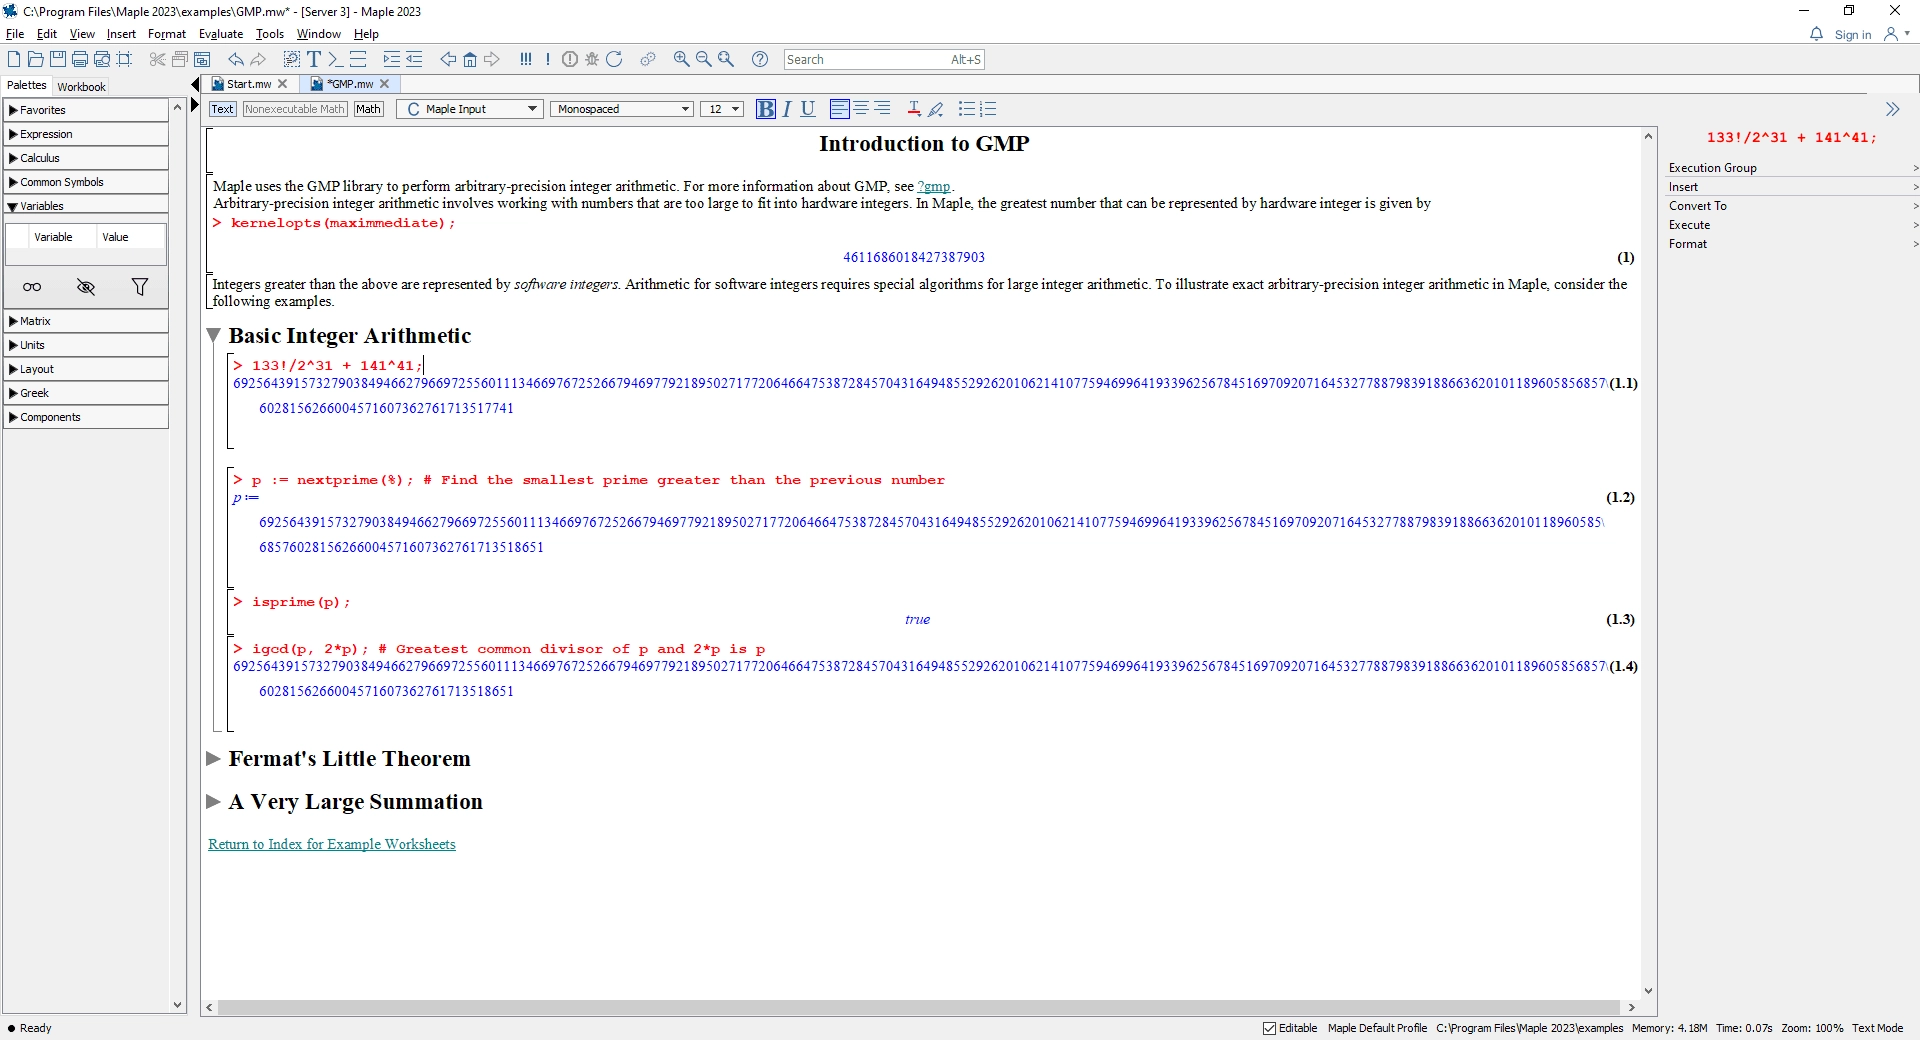1920x1040 pixels.
Task: Open the Tools menu
Action: [x=270, y=34]
